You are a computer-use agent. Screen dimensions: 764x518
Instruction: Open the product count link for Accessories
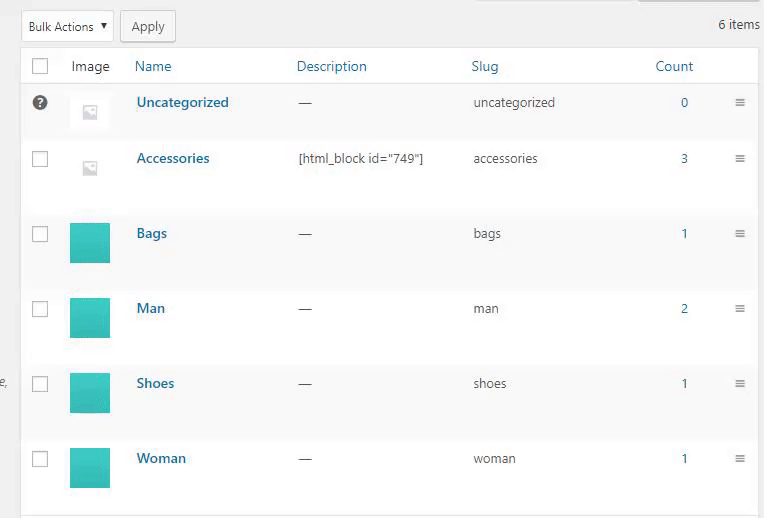(684, 158)
